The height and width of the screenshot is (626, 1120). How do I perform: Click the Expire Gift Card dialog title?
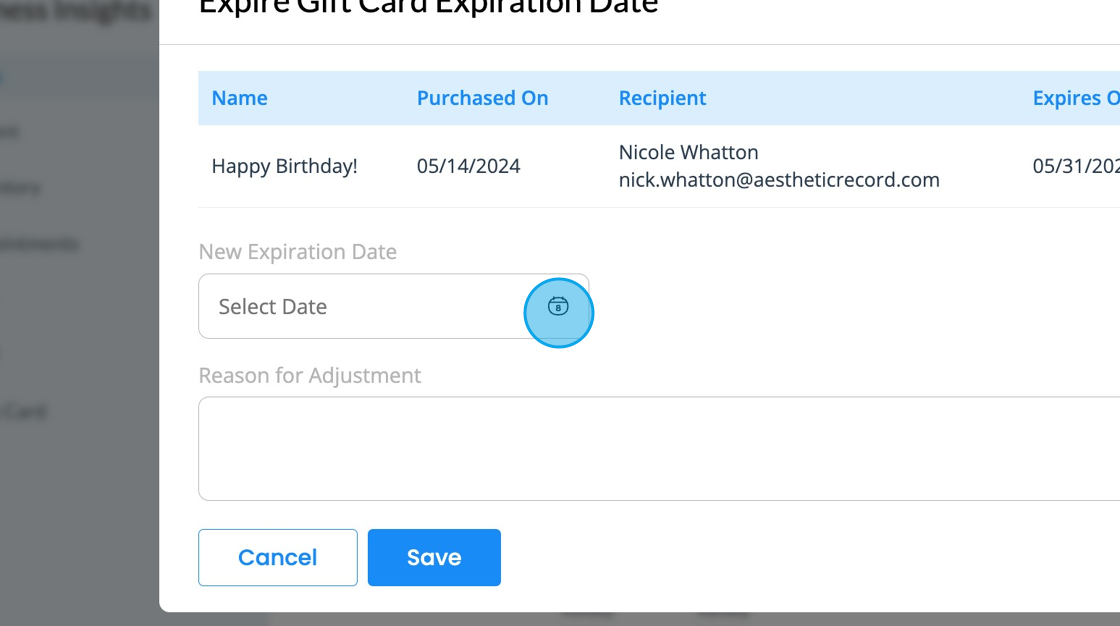(x=428, y=8)
